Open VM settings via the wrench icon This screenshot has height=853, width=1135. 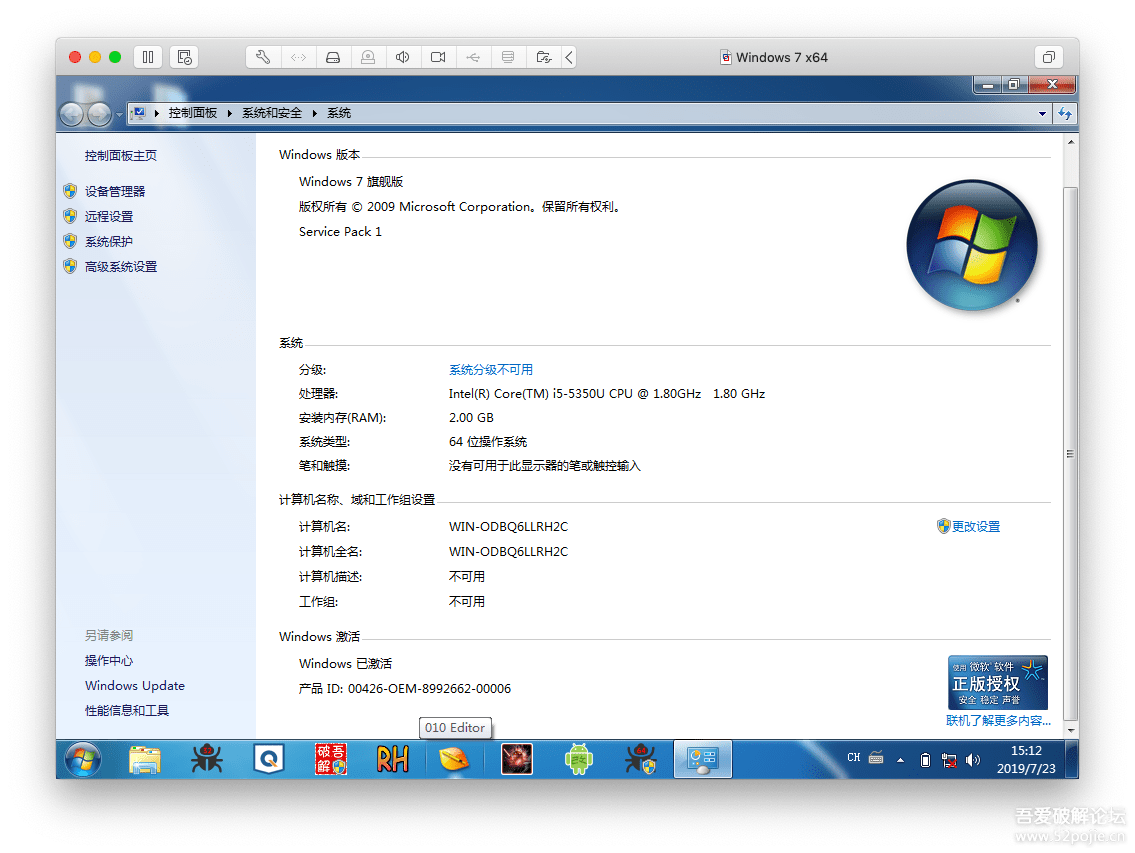pos(263,57)
